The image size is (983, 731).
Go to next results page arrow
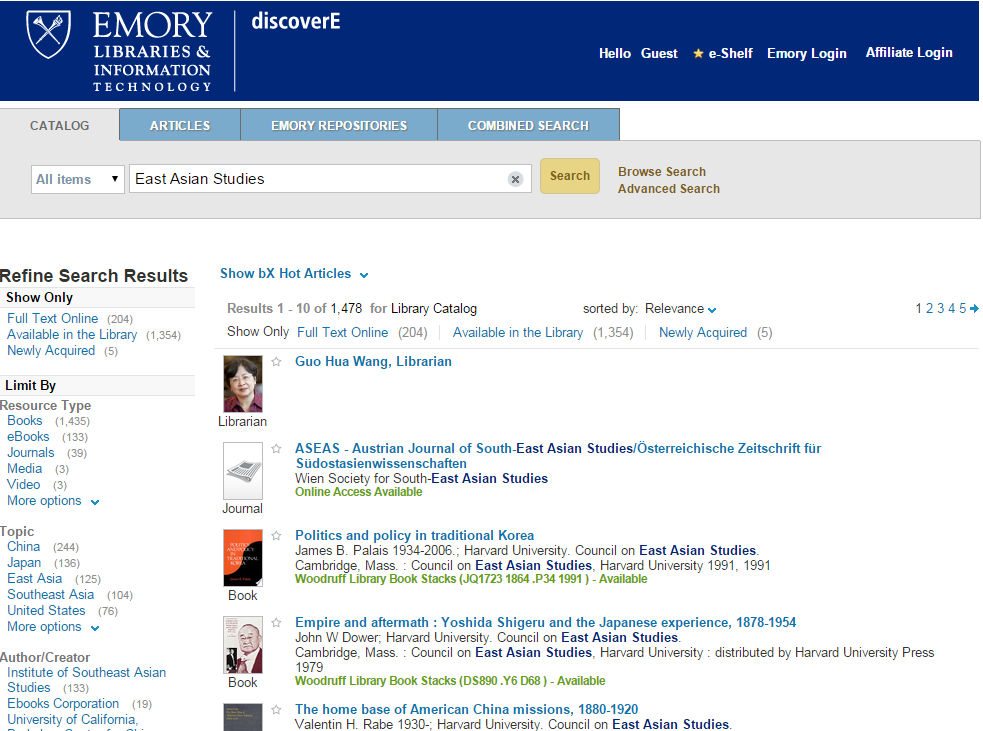click(974, 308)
